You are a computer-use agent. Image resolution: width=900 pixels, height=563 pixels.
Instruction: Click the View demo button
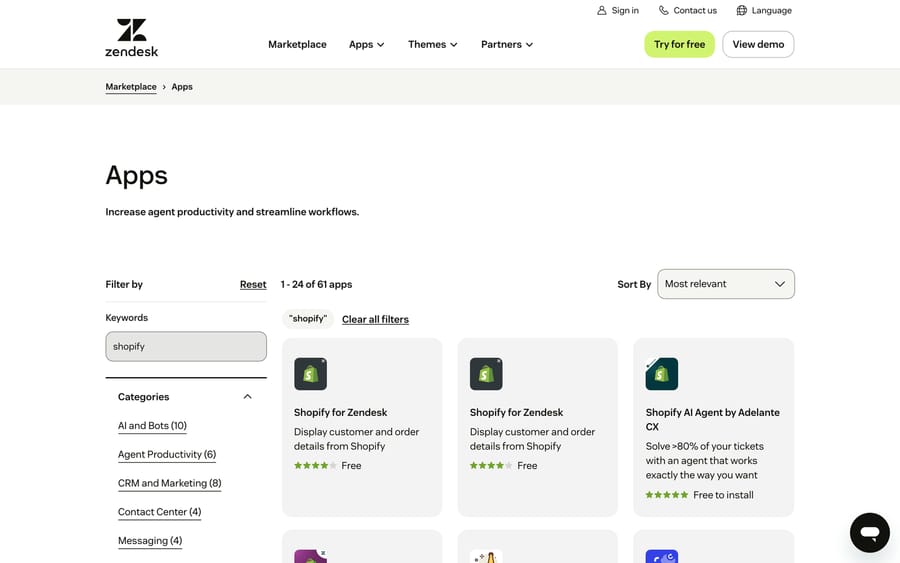(758, 44)
